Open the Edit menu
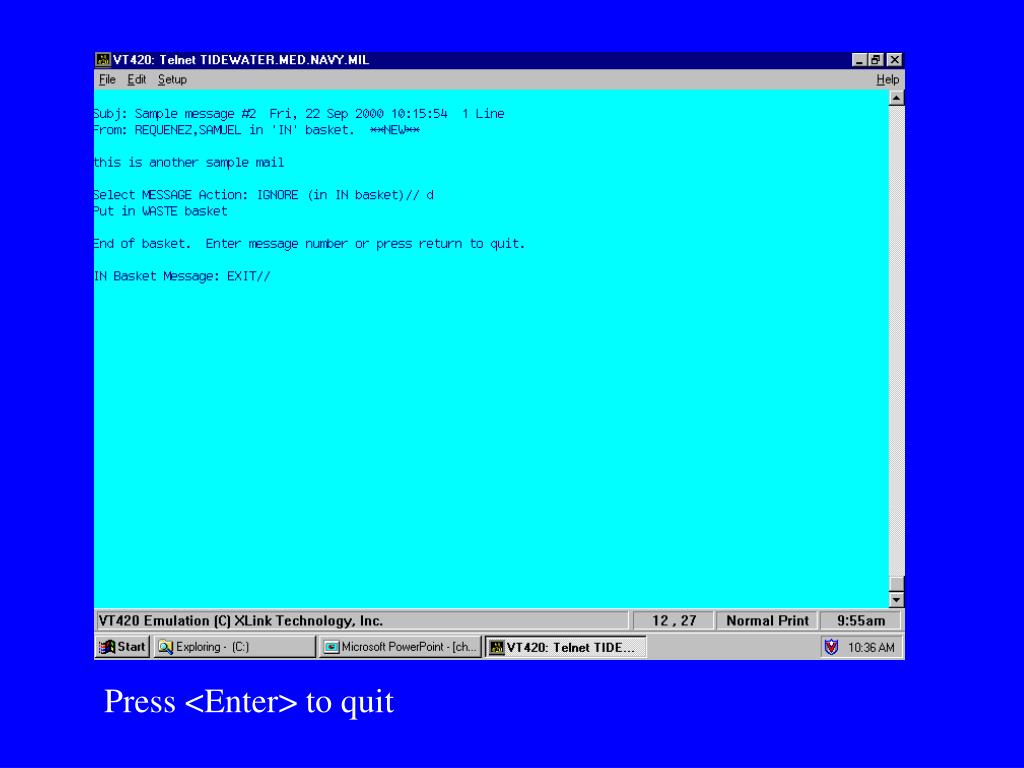 tap(136, 80)
